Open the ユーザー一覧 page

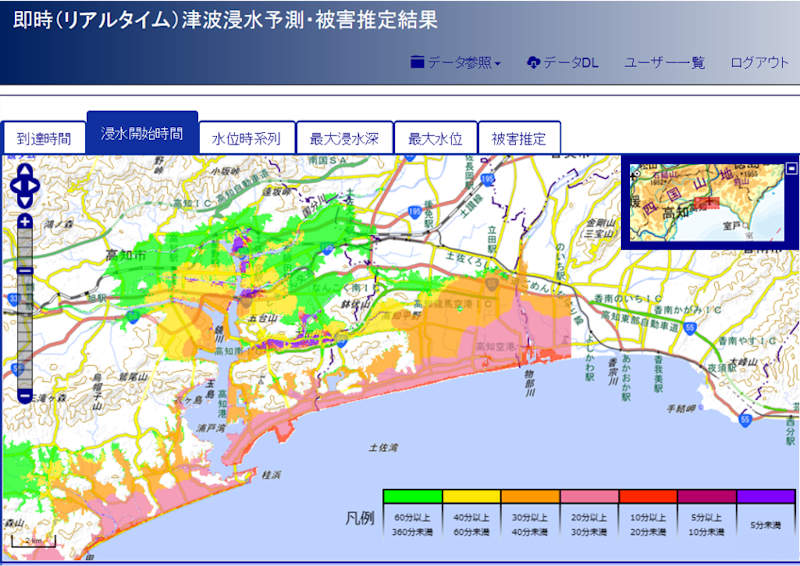point(664,63)
